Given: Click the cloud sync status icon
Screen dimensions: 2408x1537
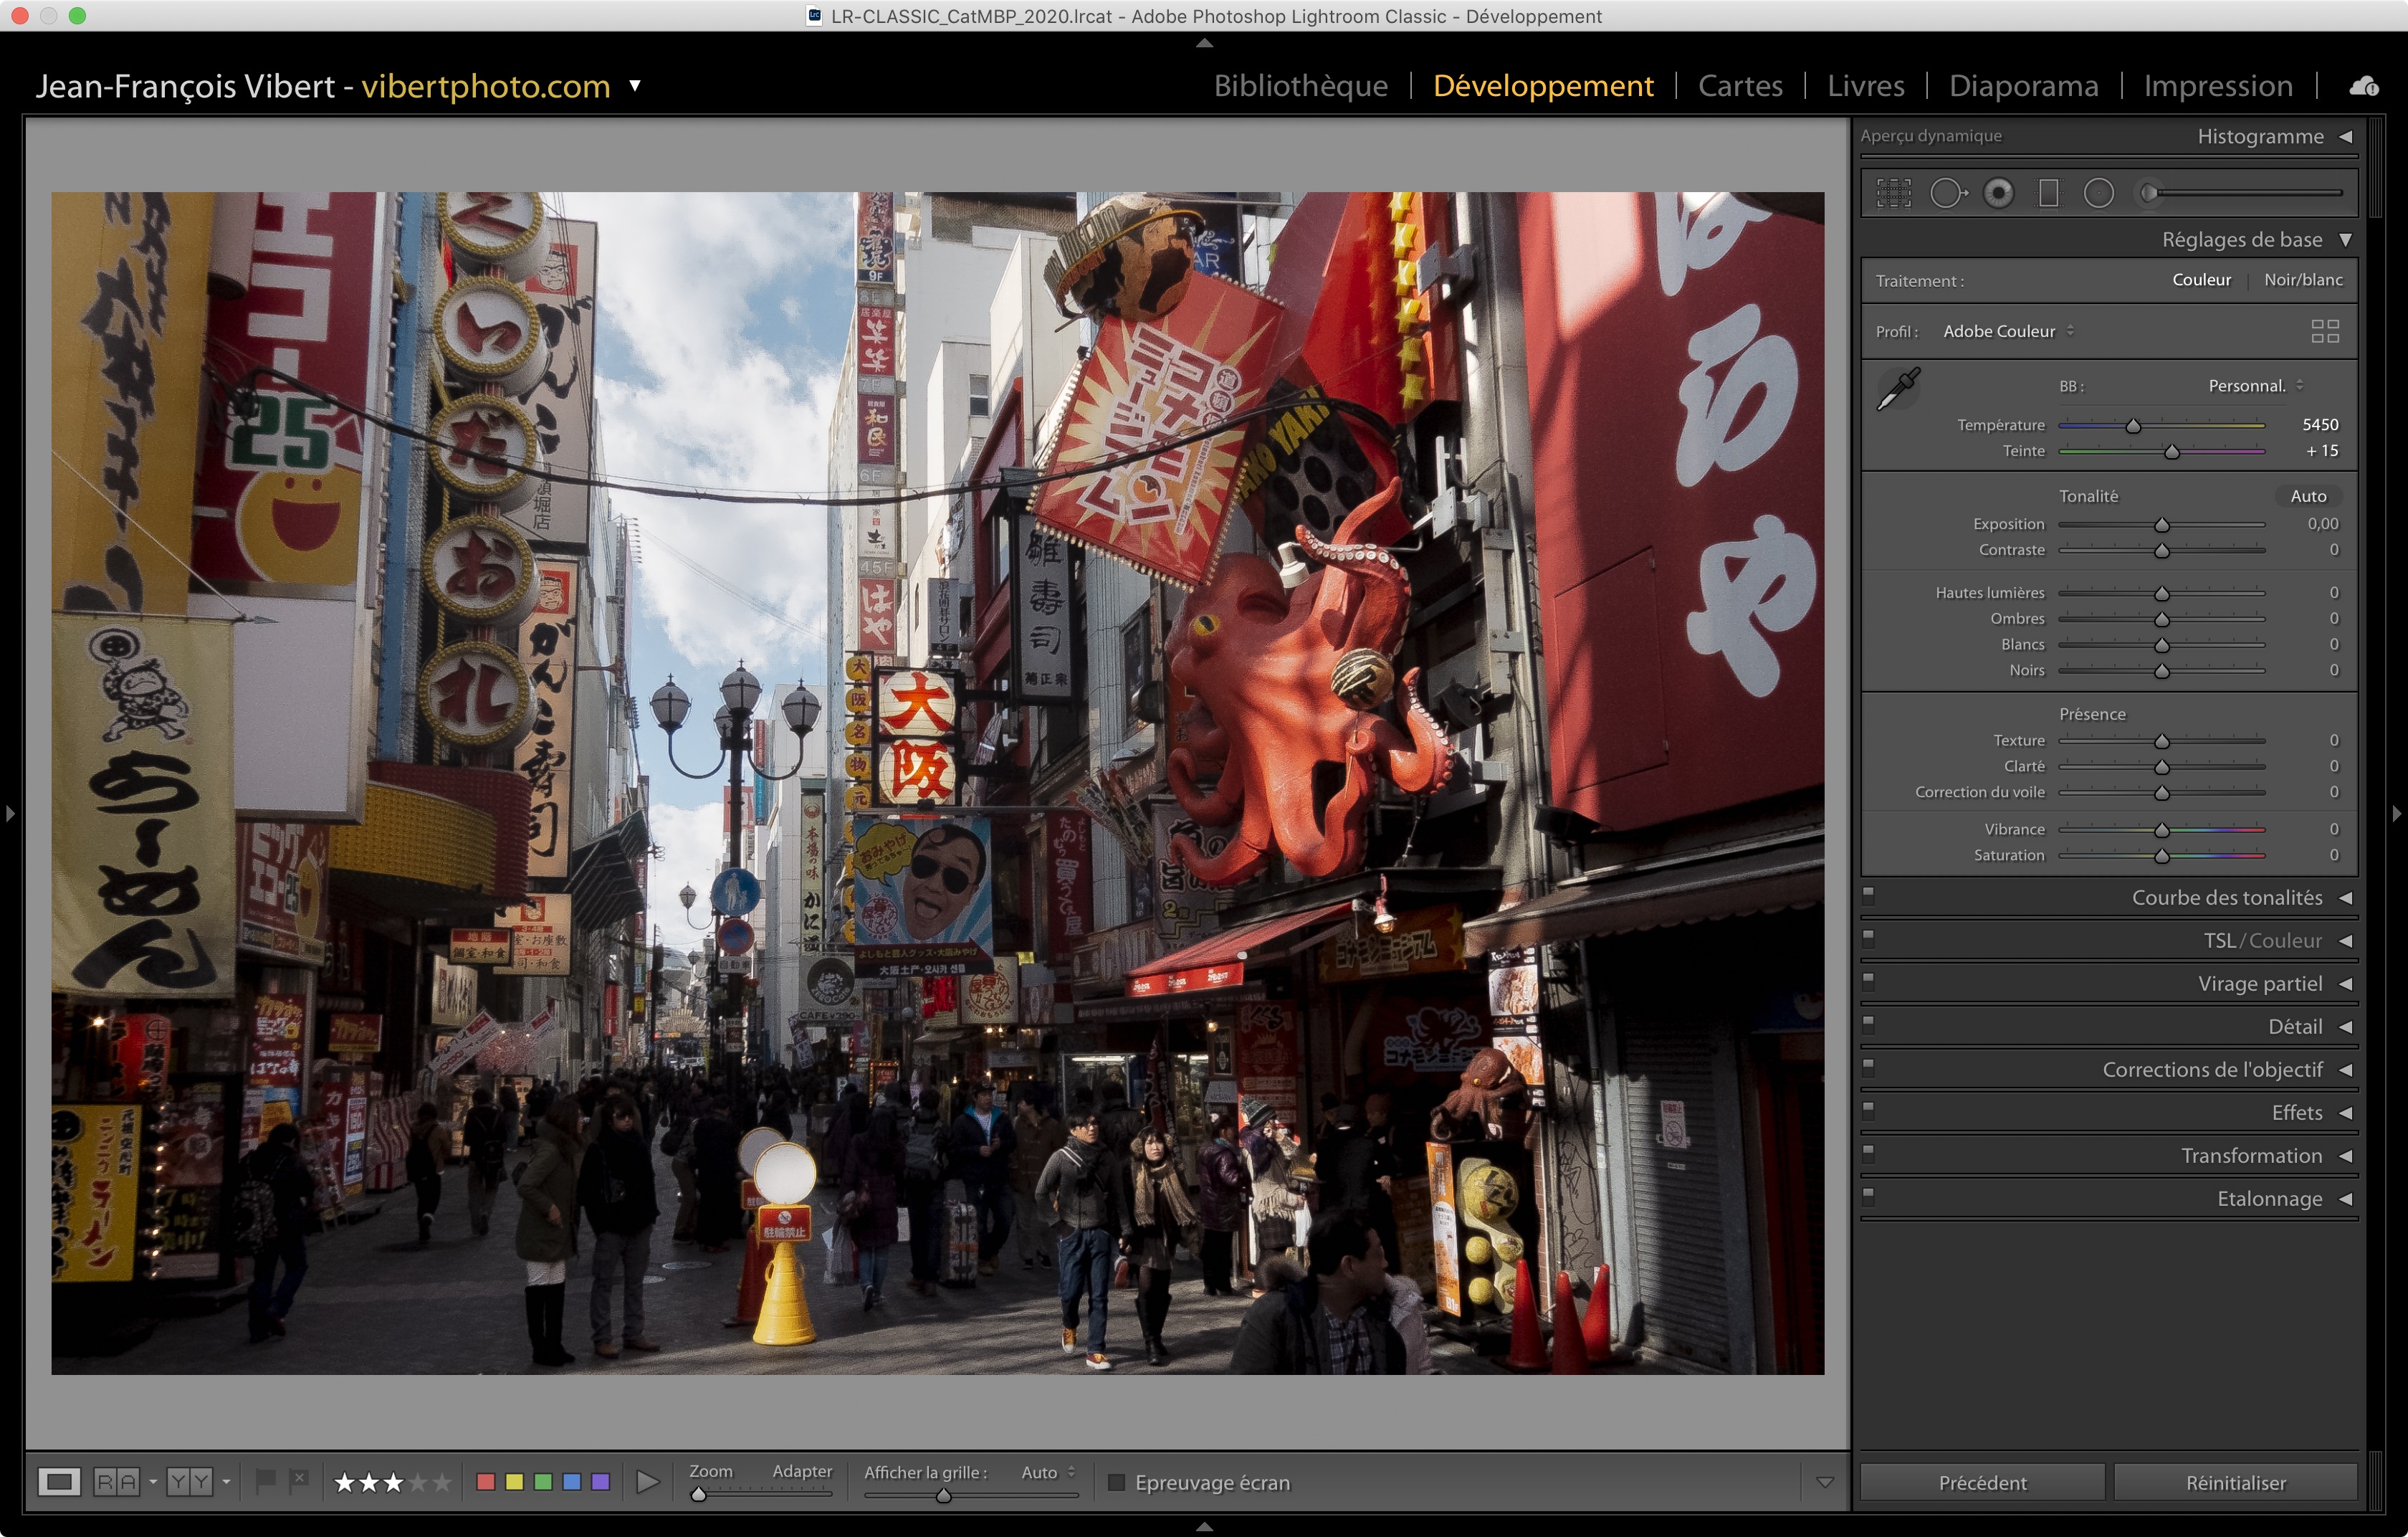Looking at the screenshot, I should pyautogui.click(x=2364, y=87).
